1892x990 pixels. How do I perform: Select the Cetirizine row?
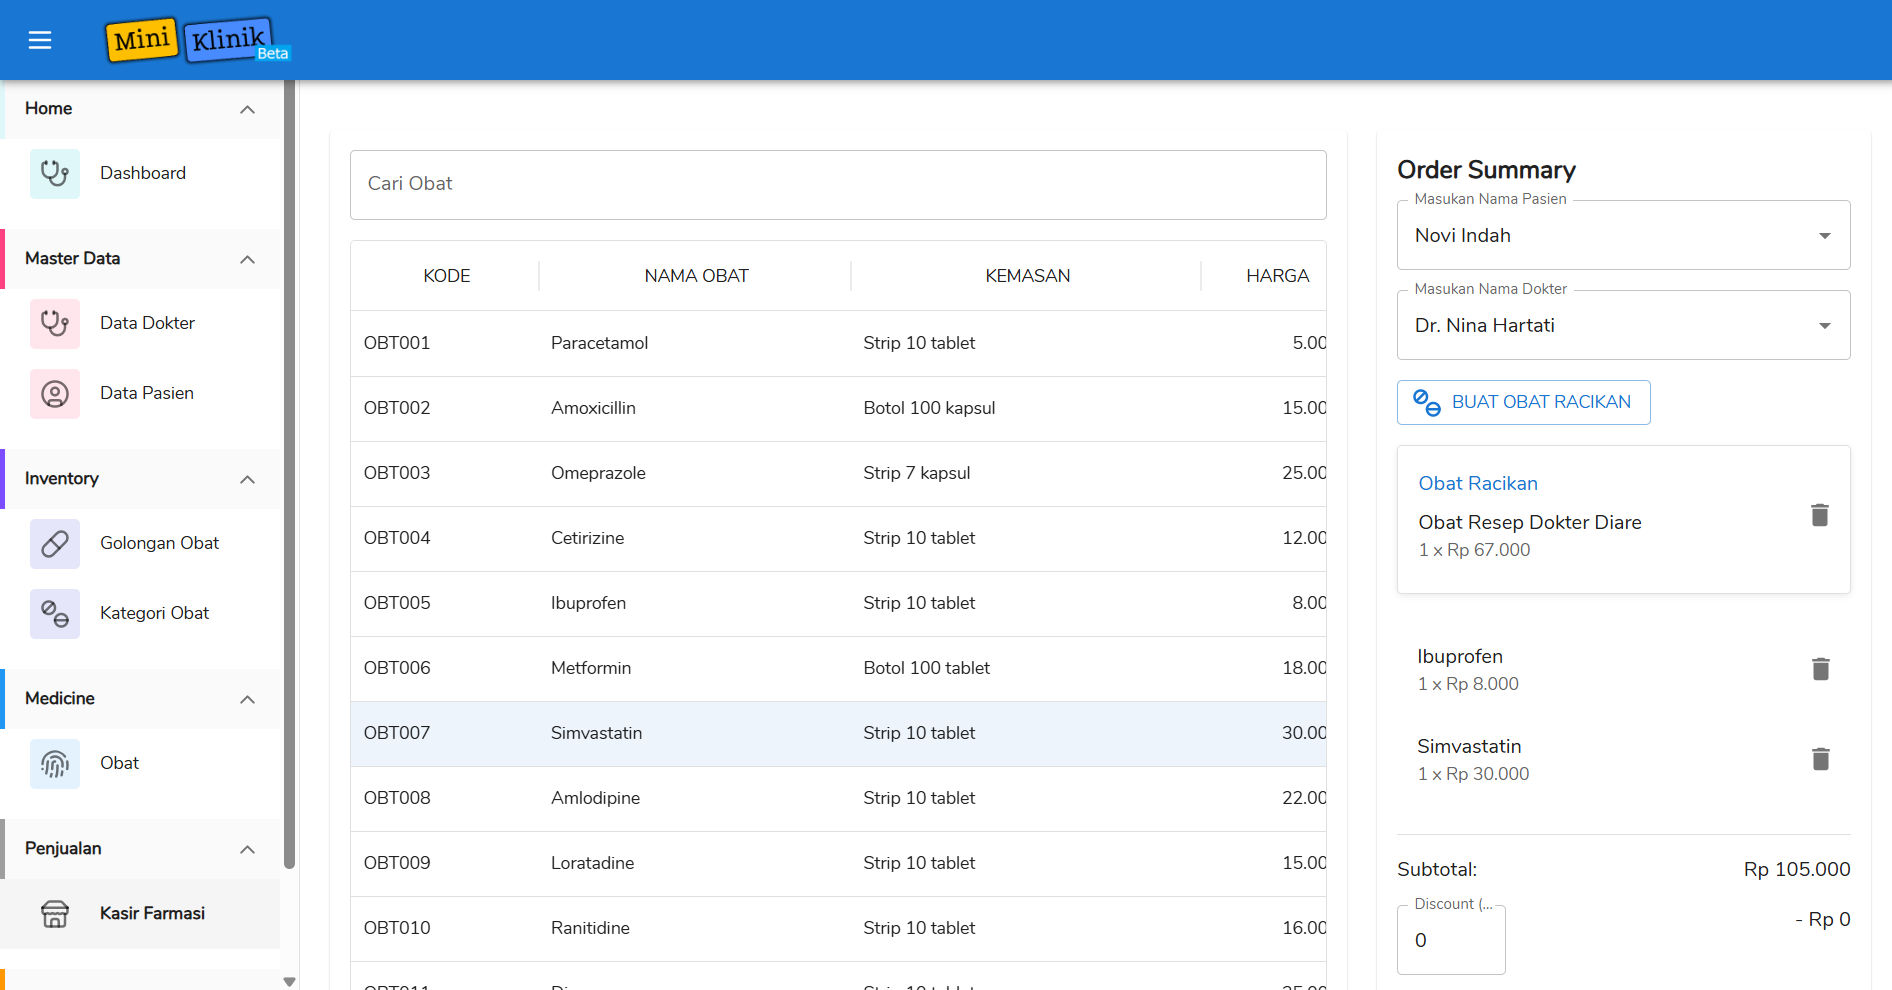pyautogui.click(x=838, y=539)
